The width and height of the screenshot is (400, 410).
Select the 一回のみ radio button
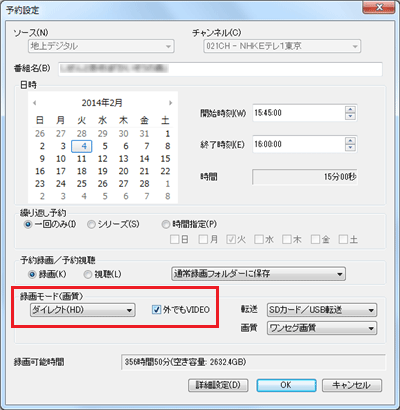(28, 224)
